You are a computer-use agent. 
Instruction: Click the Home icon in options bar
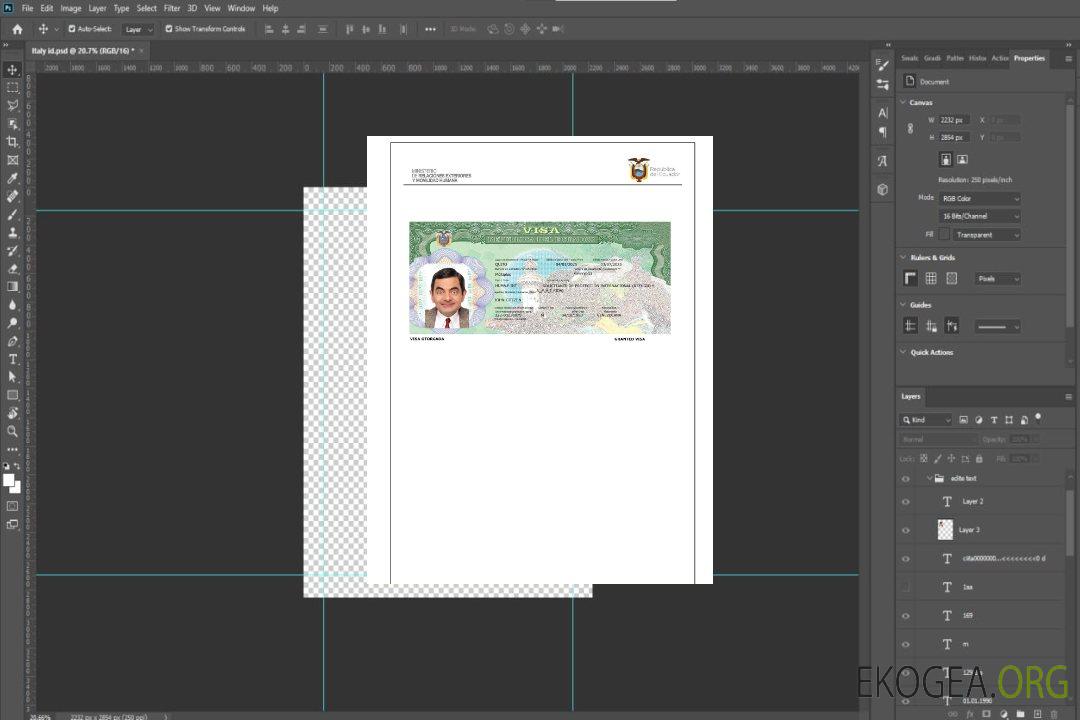click(x=17, y=29)
